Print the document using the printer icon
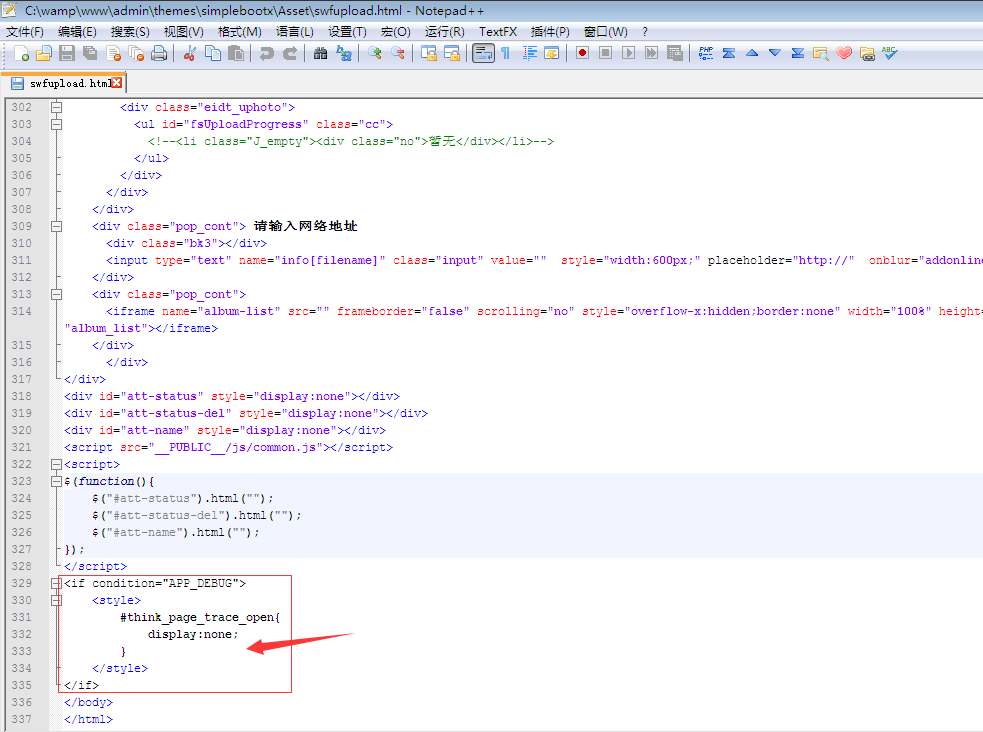 (x=159, y=53)
